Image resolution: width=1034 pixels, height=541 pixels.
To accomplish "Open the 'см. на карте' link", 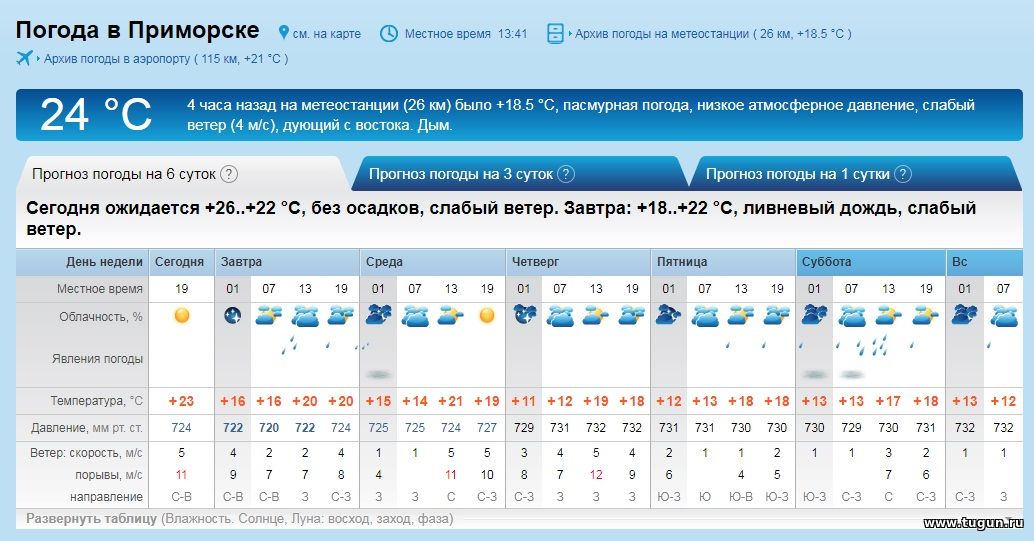I will 326,34.
